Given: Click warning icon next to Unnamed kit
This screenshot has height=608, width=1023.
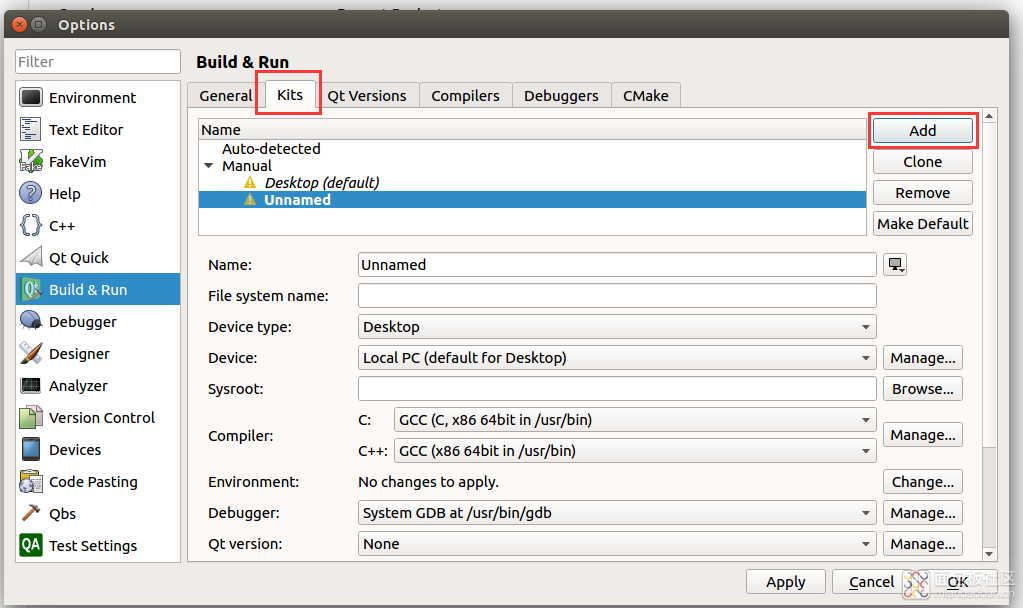Looking at the screenshot, I should [x=250, y=200].
